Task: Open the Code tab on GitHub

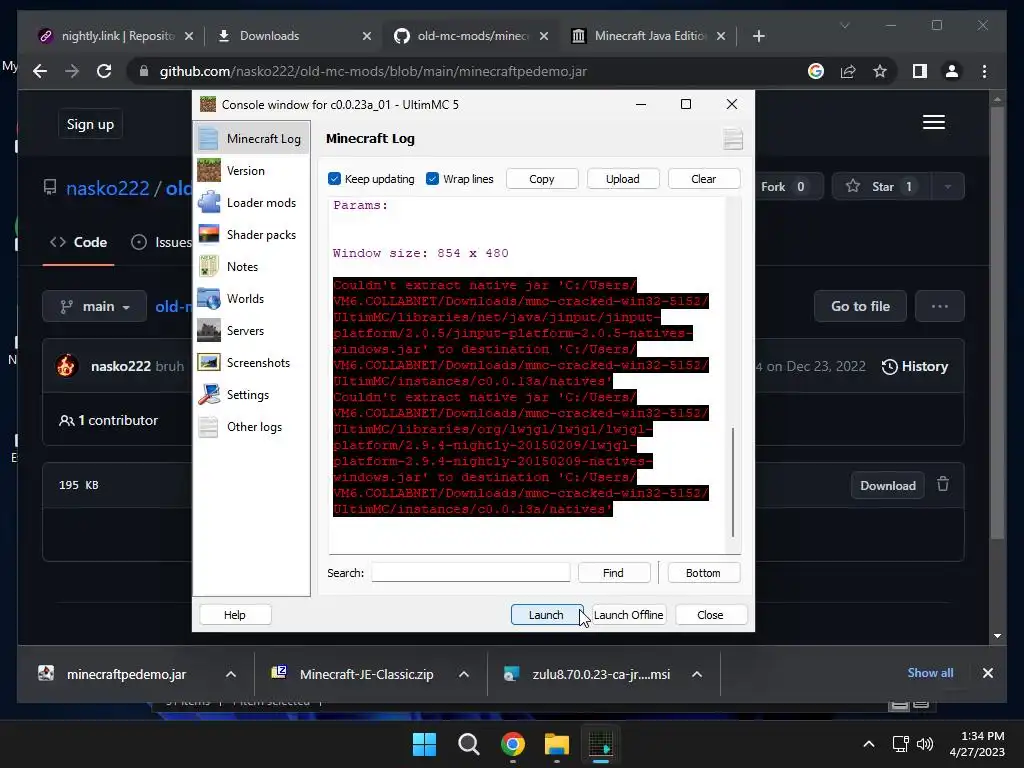Action: point(78,242)
